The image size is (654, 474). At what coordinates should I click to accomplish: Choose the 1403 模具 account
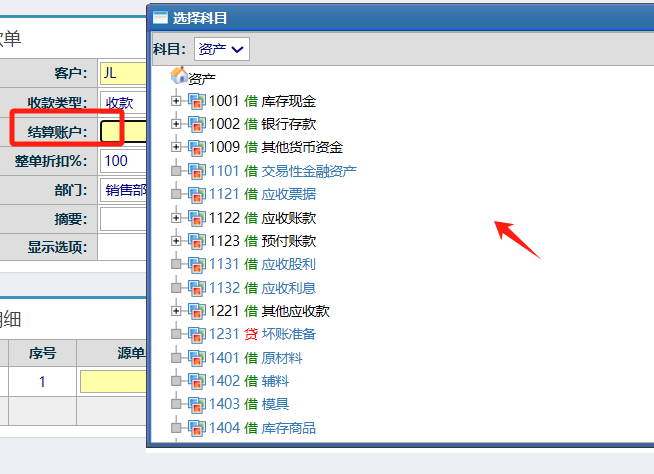point(250,404)
